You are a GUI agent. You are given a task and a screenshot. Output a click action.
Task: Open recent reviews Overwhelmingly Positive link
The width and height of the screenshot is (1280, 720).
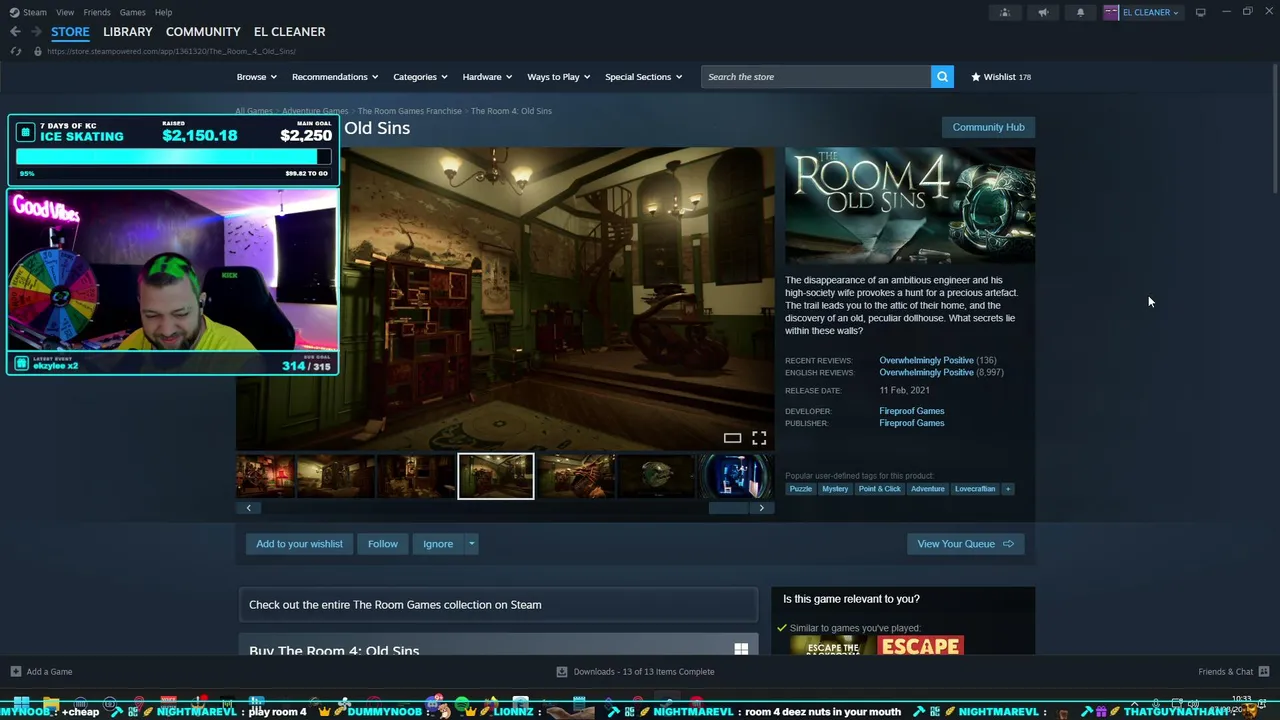click(x=926, y=360)
